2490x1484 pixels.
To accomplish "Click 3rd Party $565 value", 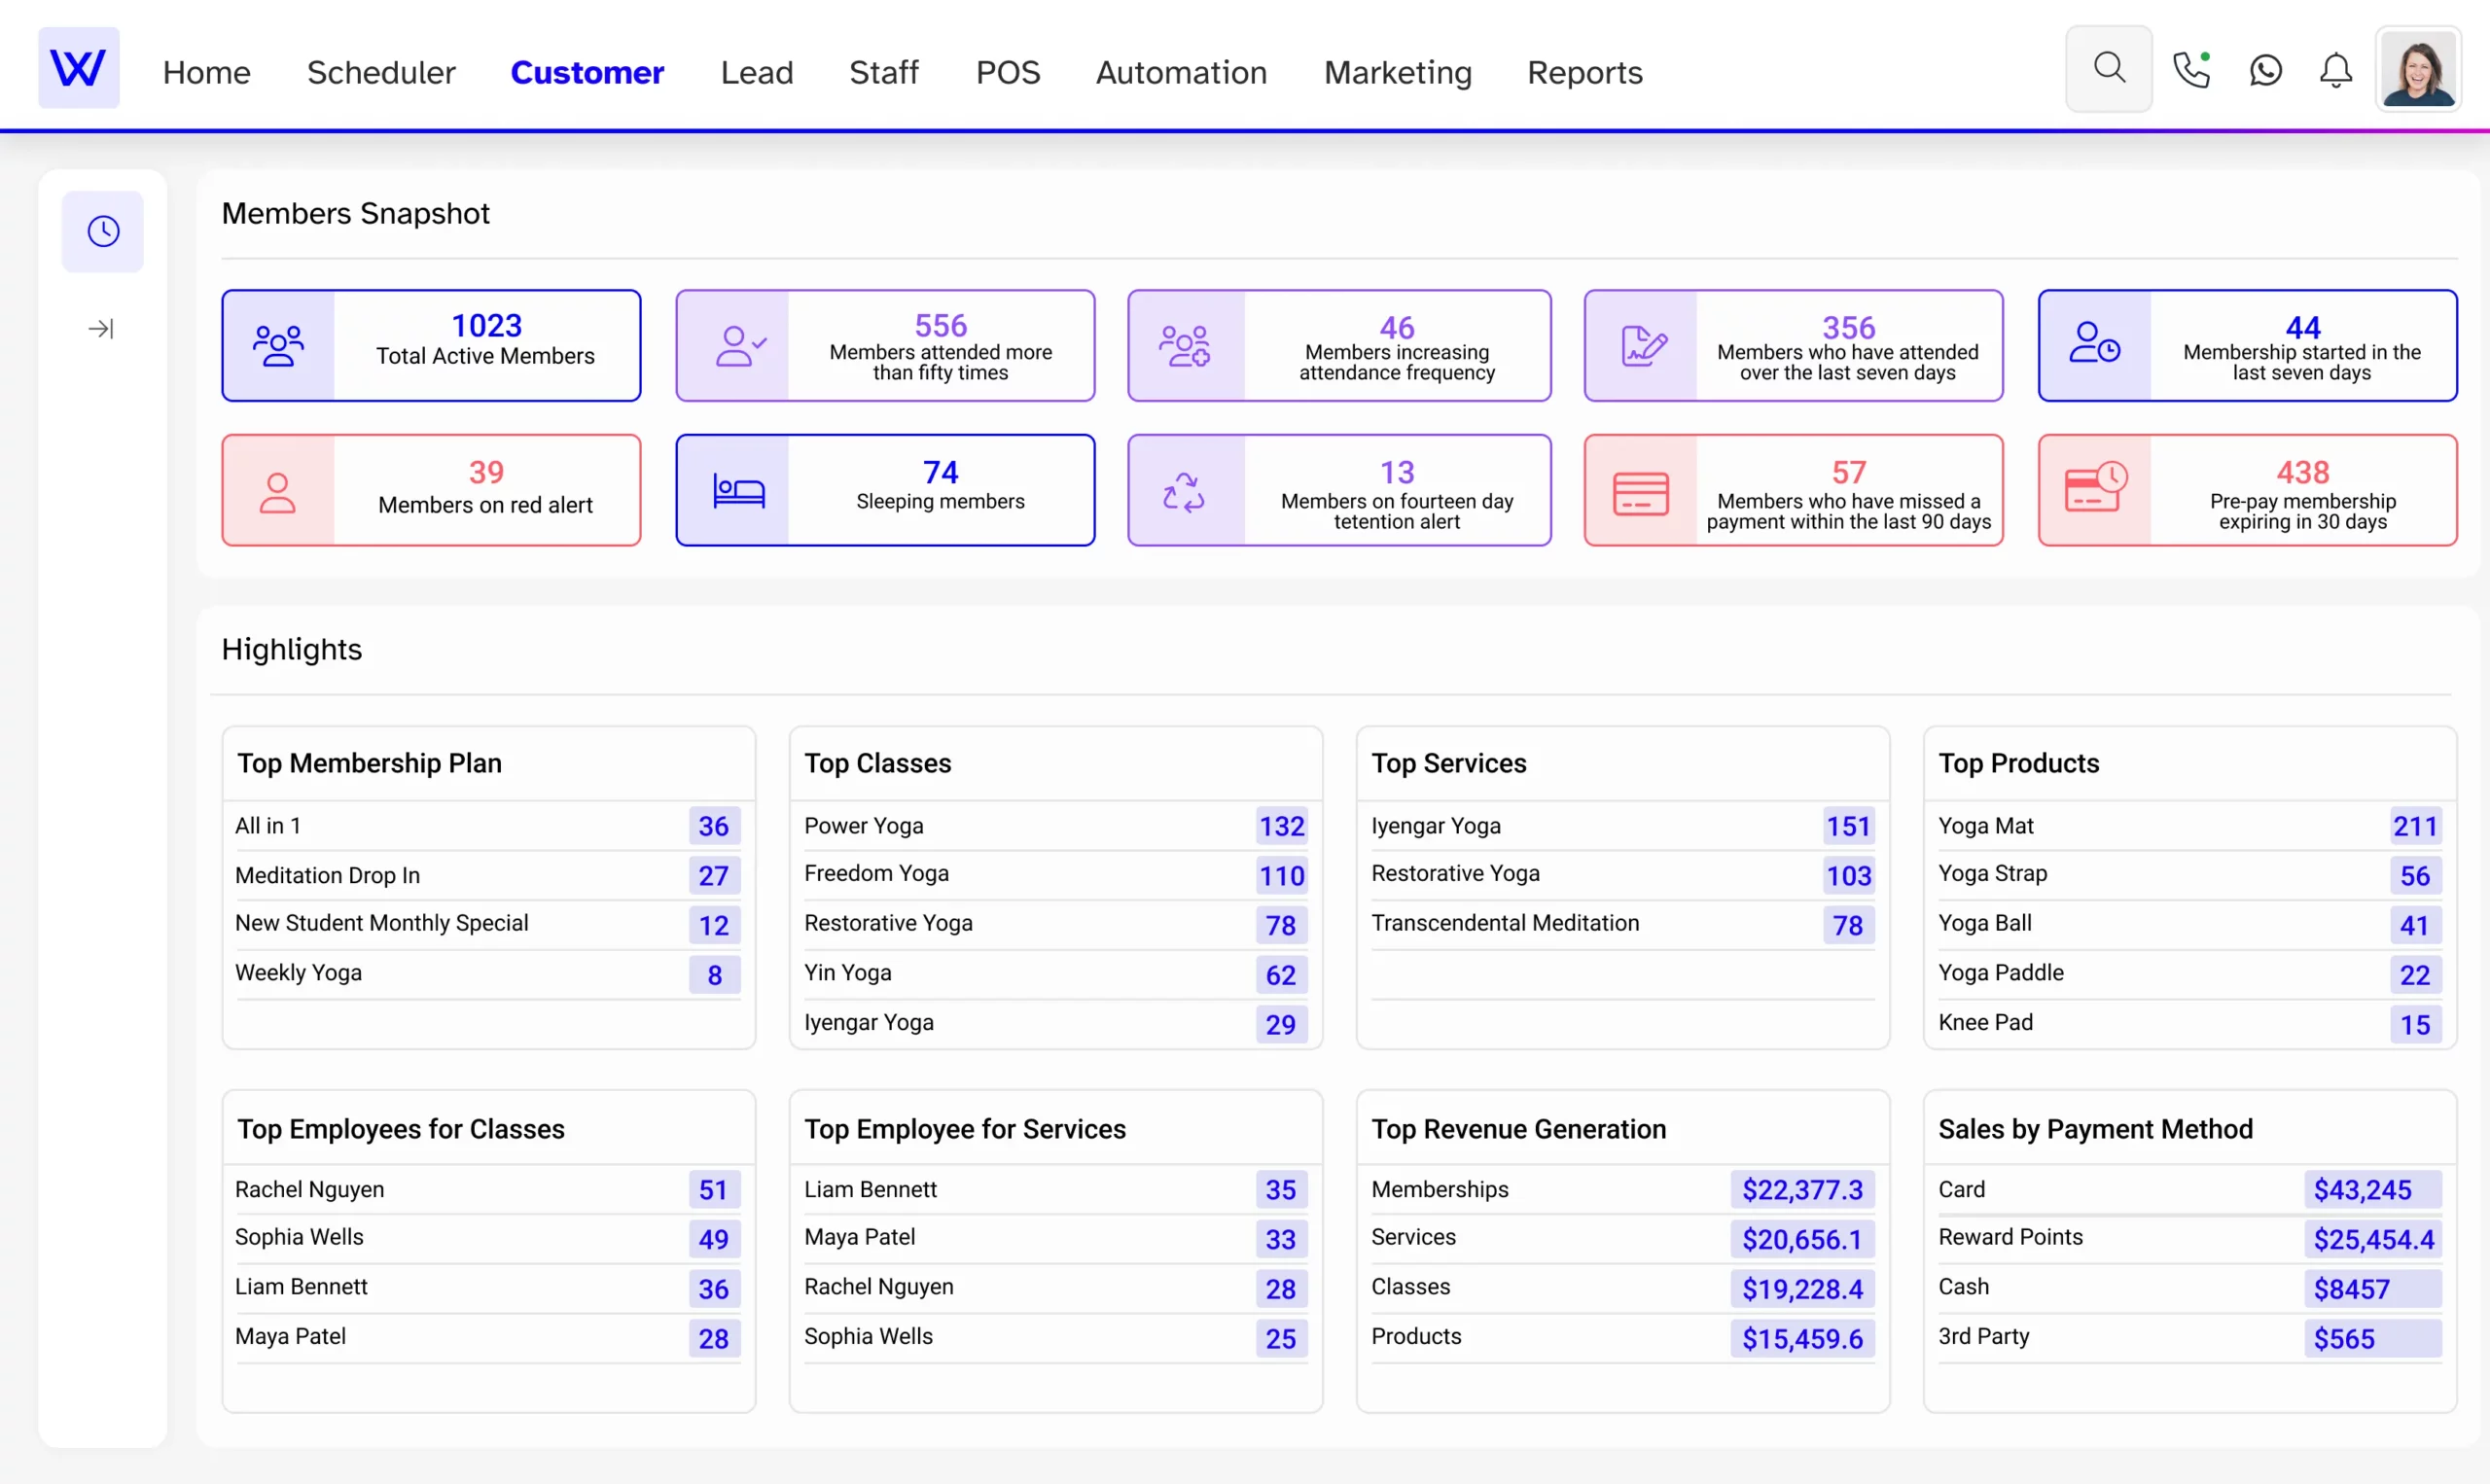I will coord(2371,1339).
